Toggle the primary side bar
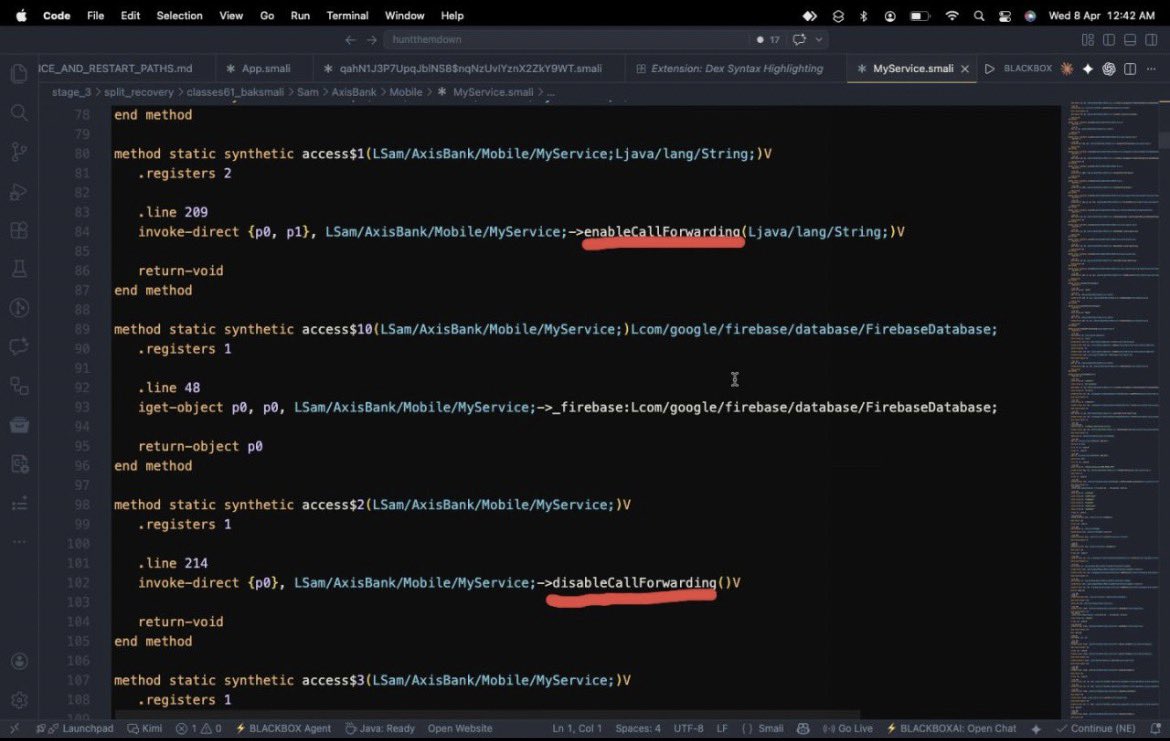 pyautogui.click(x=1109, y=40)
